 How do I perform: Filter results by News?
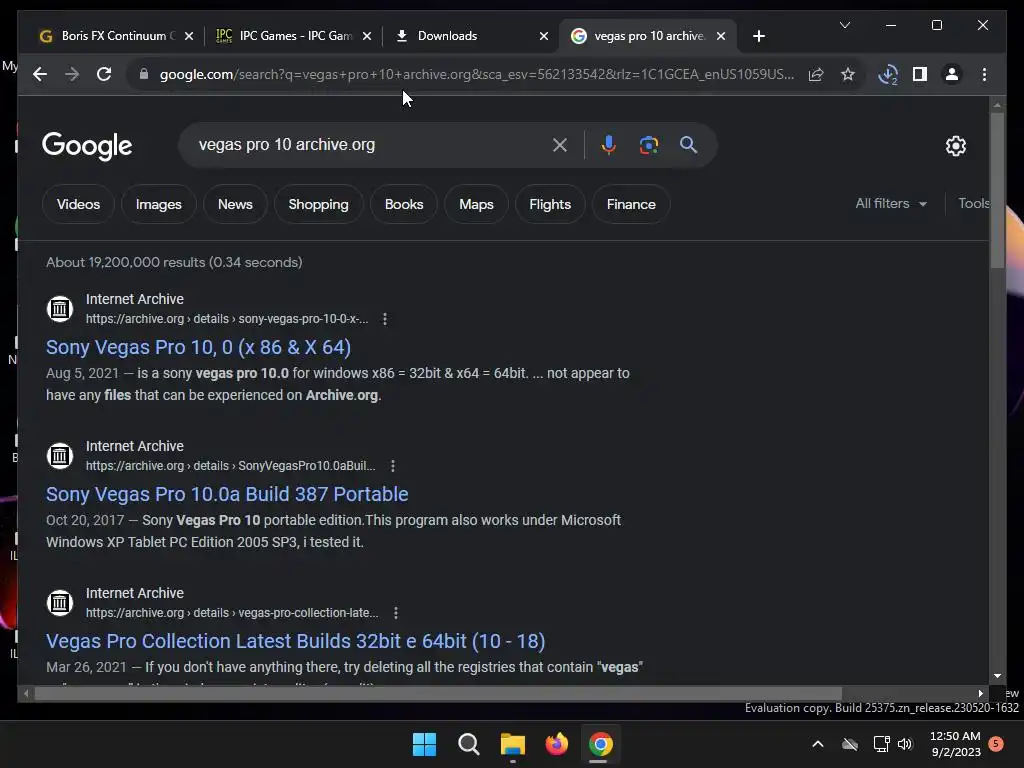(x=235, y=204)
